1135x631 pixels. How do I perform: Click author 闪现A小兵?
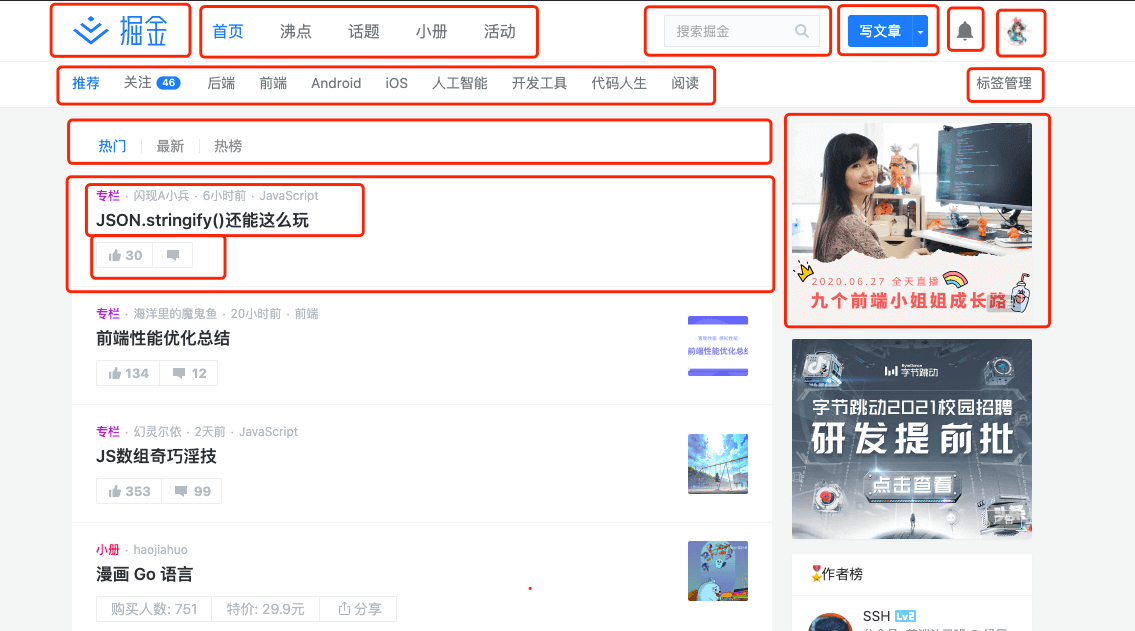(161, 195)
